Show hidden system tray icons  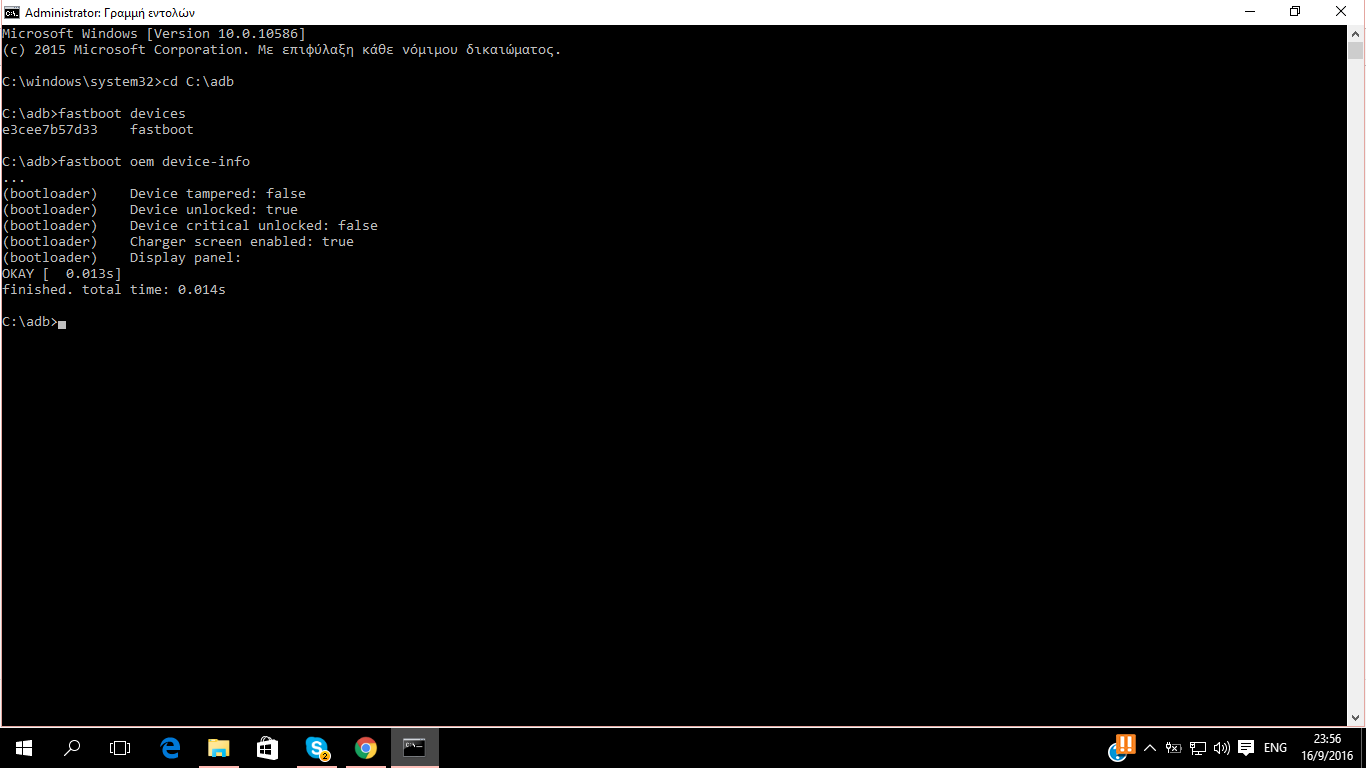coord(1149,748)
